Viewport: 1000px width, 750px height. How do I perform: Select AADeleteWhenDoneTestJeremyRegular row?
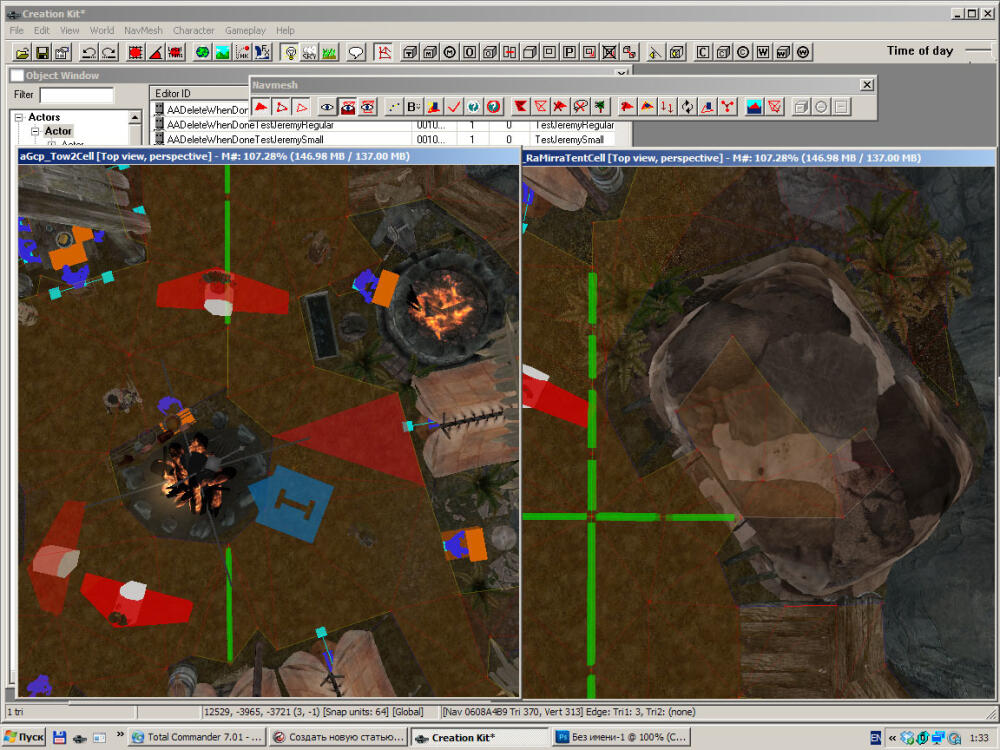point(383,125)
